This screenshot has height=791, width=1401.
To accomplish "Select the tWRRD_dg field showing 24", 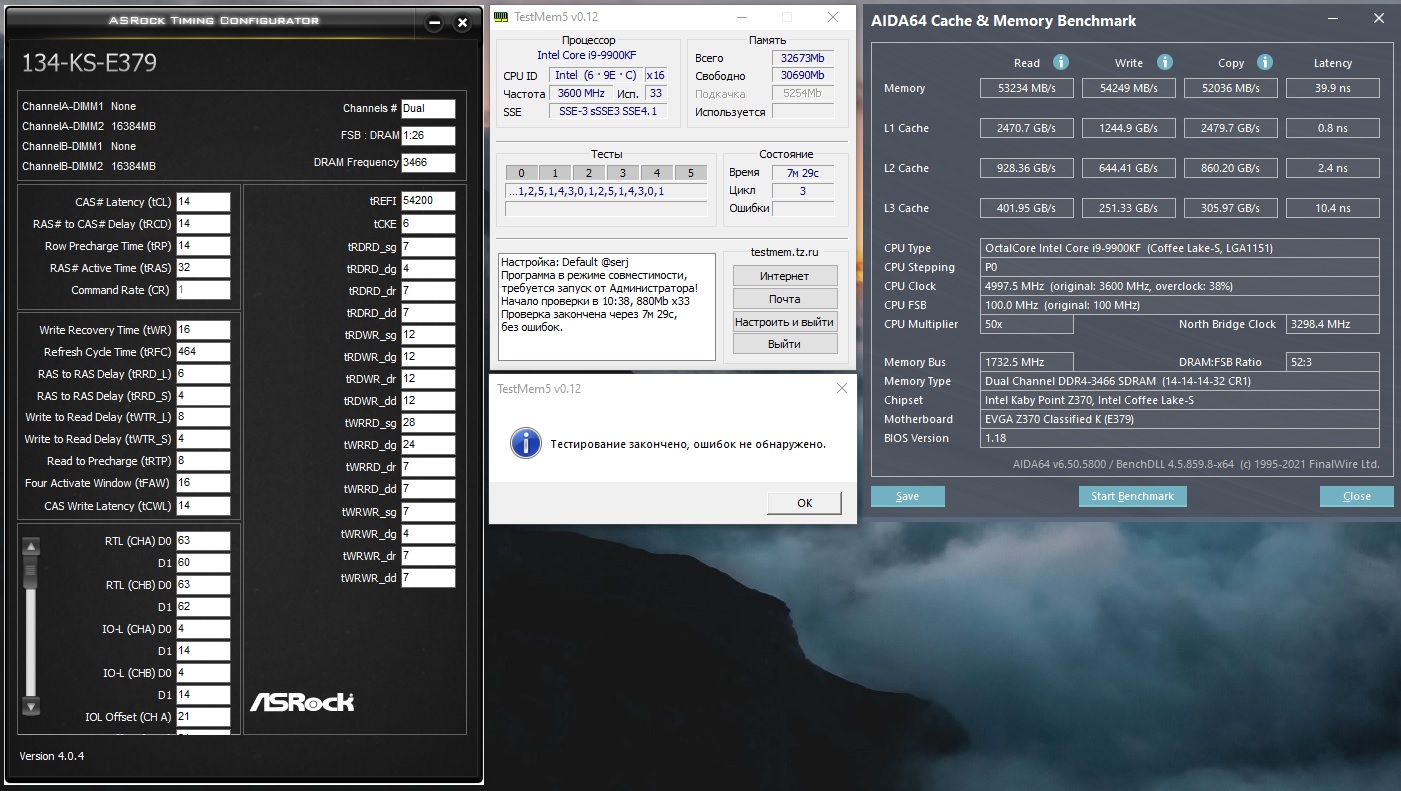I will click(428, 445).
